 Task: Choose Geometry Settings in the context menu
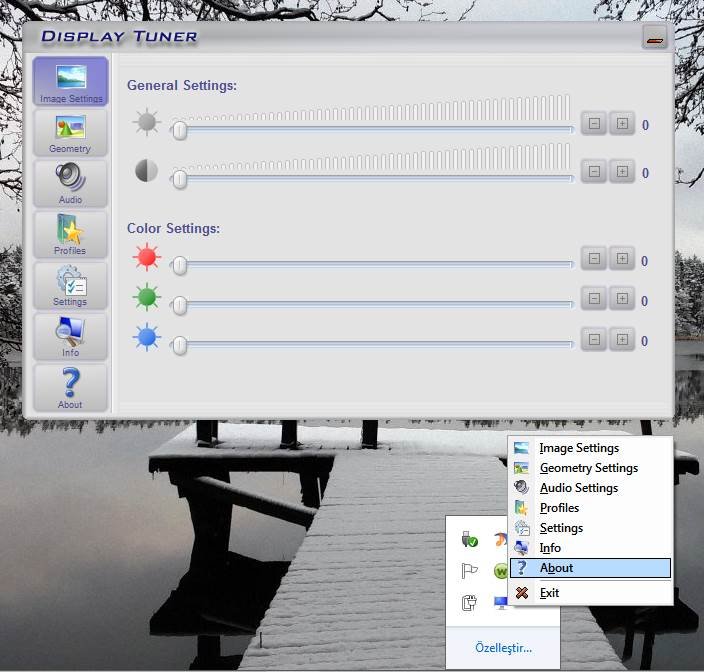pyautogui.click(x=590, y=468)
